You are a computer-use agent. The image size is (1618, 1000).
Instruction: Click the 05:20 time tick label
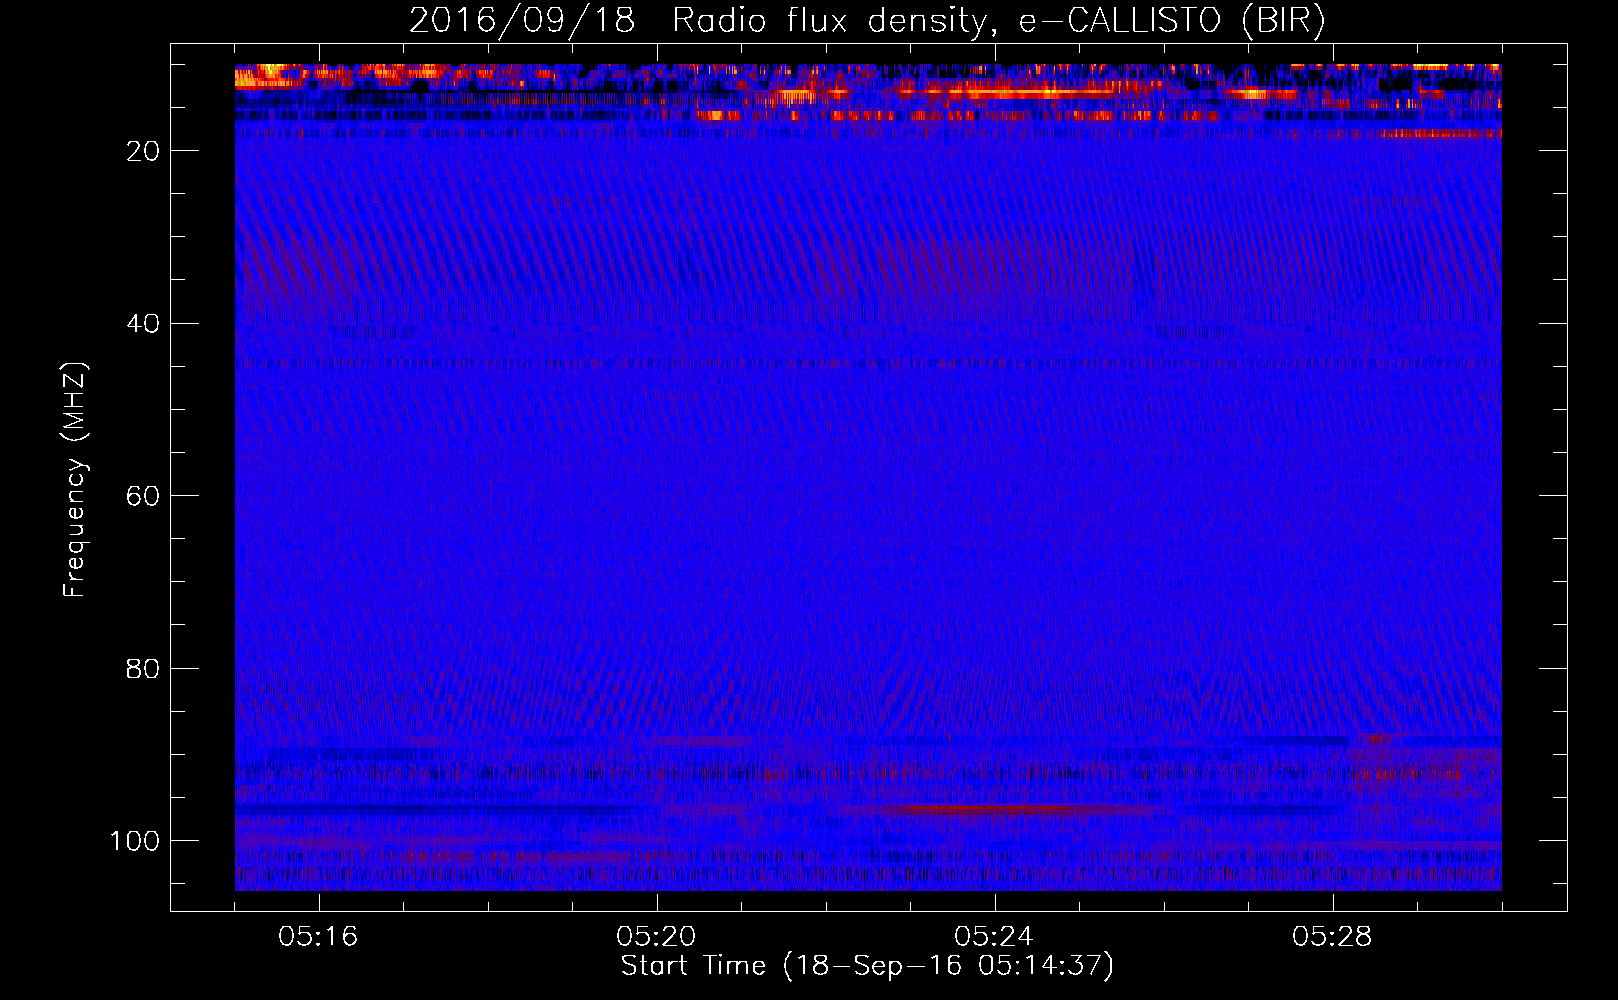click(656, 937)
